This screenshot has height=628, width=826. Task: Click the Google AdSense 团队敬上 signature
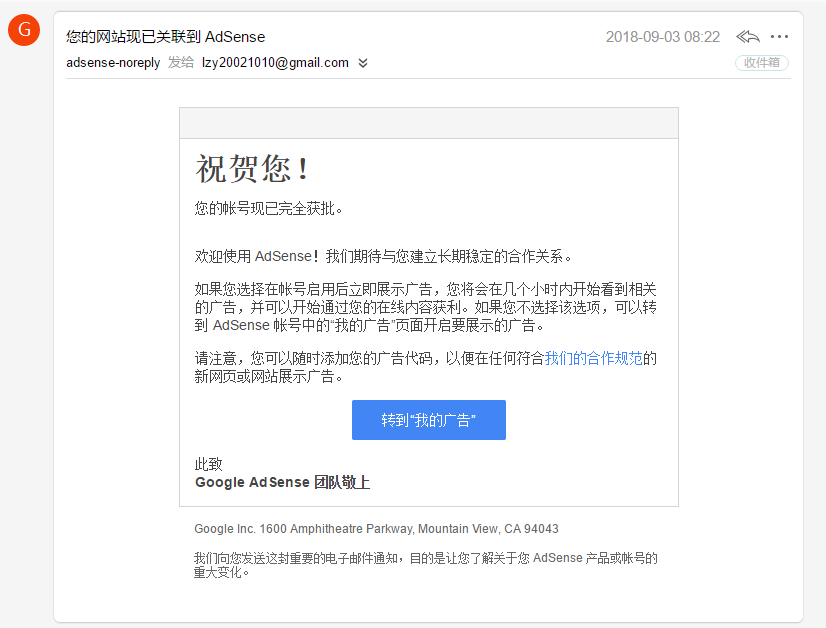click(282, 482)
